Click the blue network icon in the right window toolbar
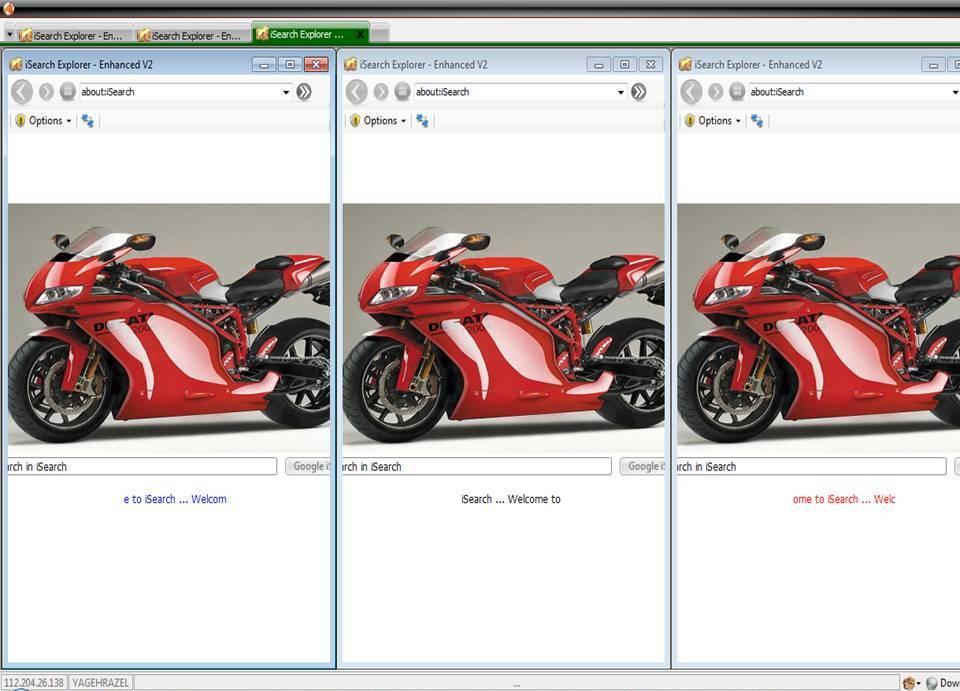Screen dimensions: 960x691 point(757,121)
